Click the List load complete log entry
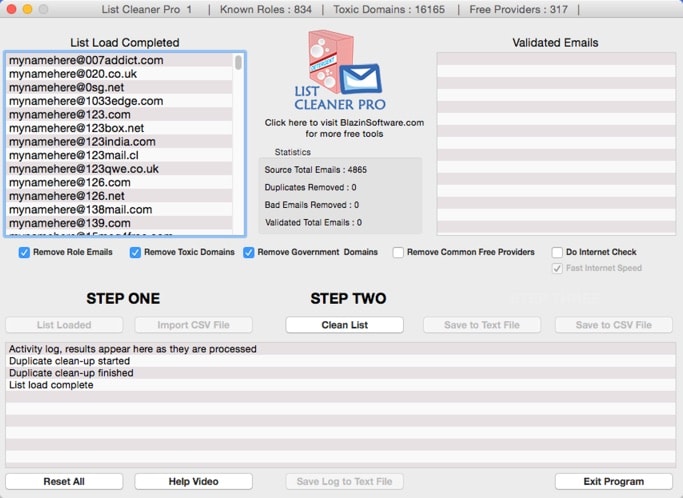Viewport: 683px width, 498px height. [340, 385]
